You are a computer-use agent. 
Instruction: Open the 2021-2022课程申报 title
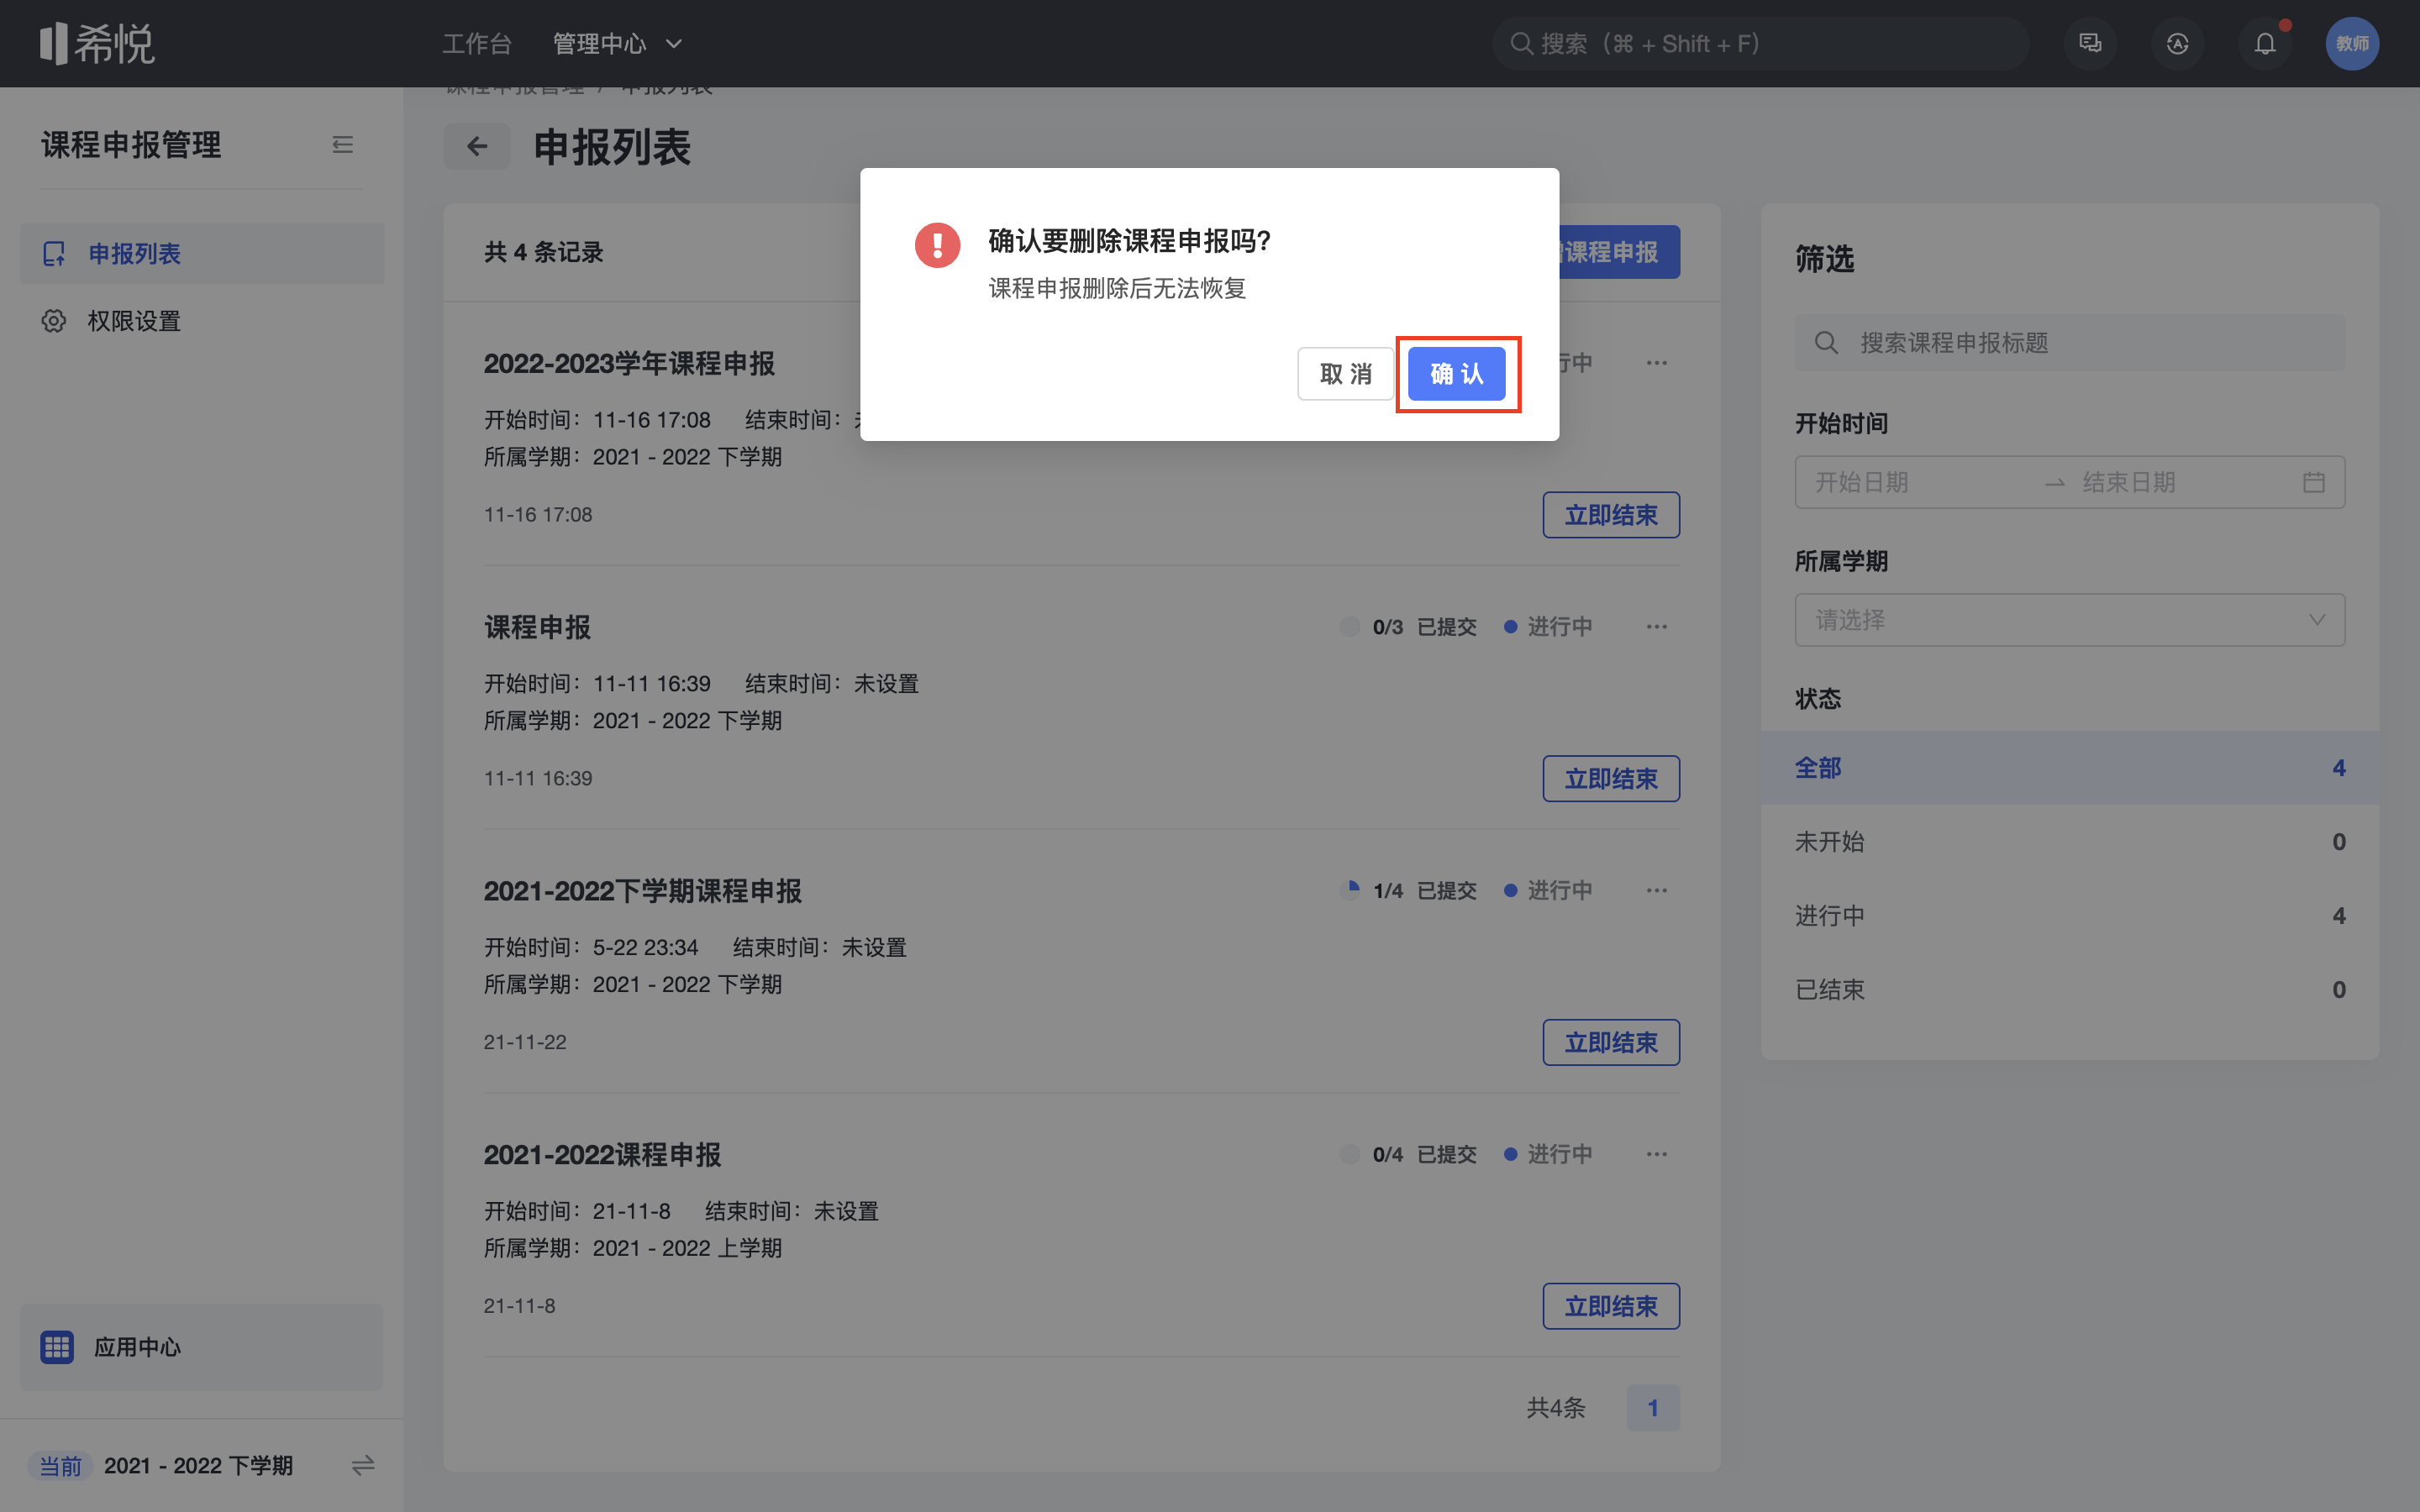[602, 1155]
